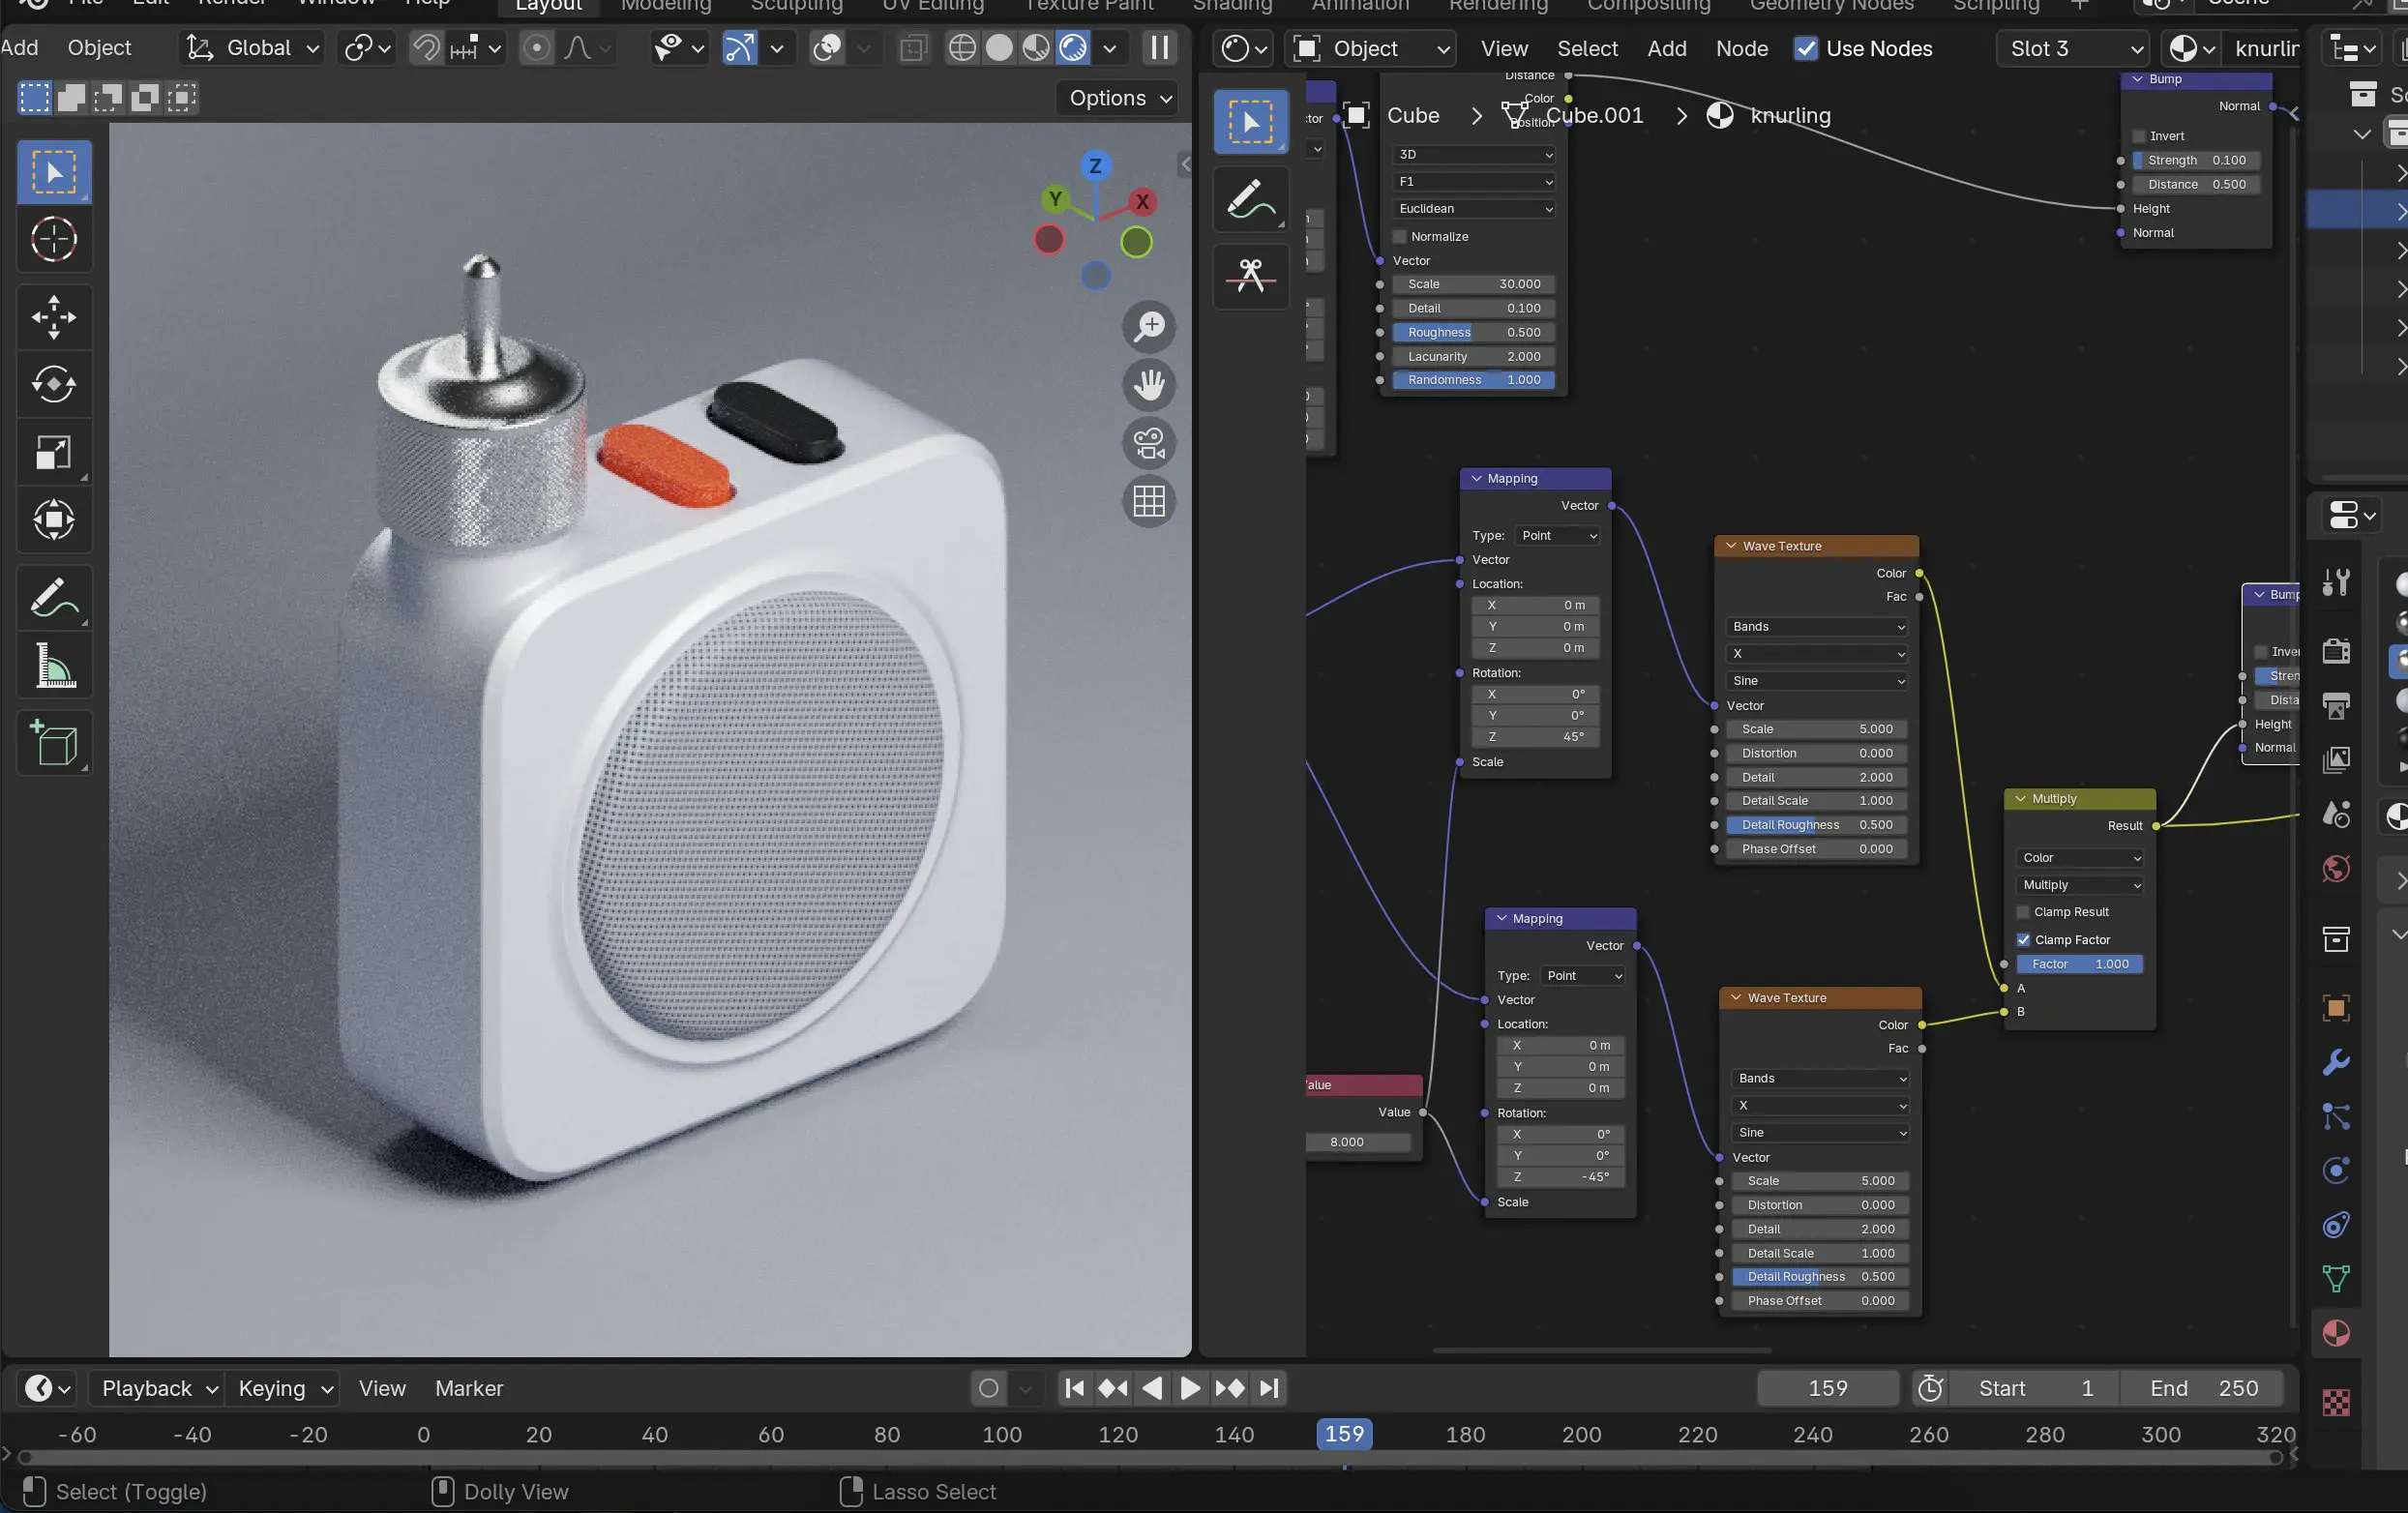
Task: Click the pan view hand icon
Action: pos(1149,385)
